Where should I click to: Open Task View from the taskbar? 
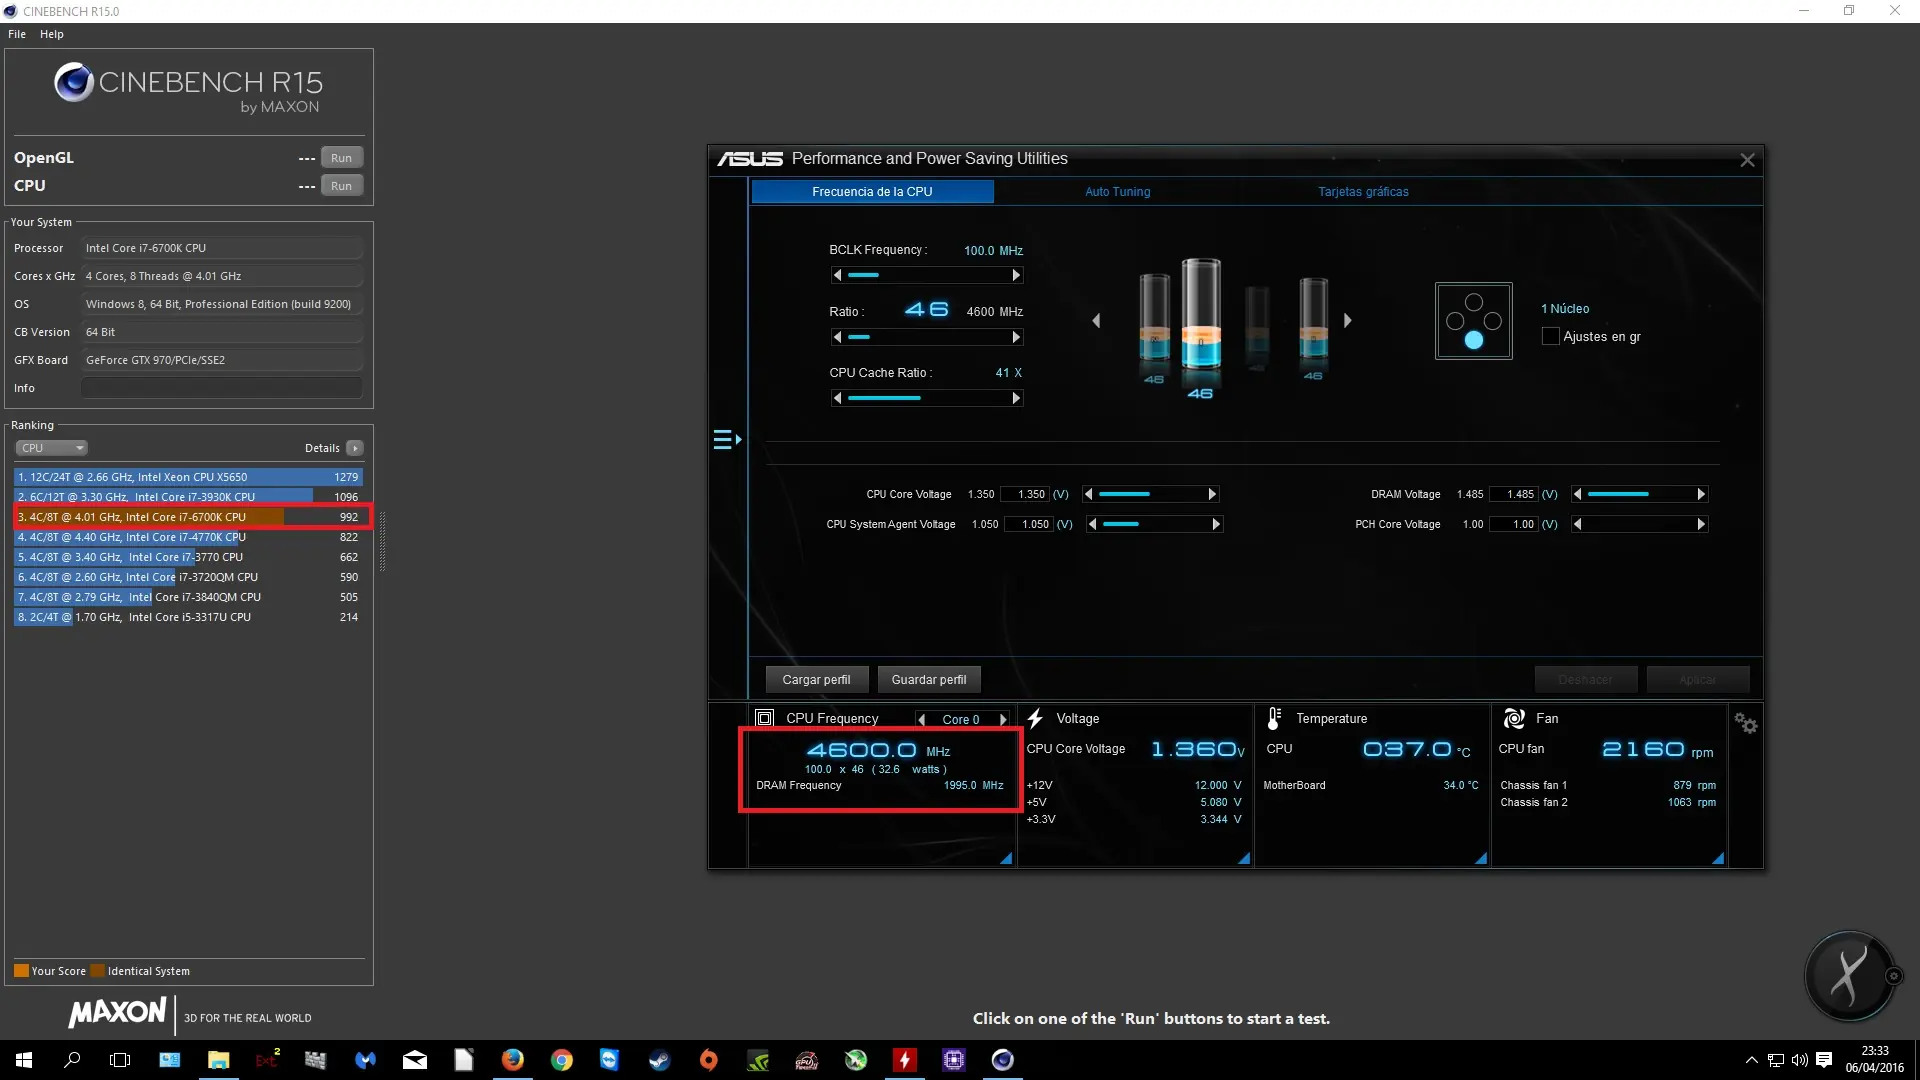[120, 1060]
